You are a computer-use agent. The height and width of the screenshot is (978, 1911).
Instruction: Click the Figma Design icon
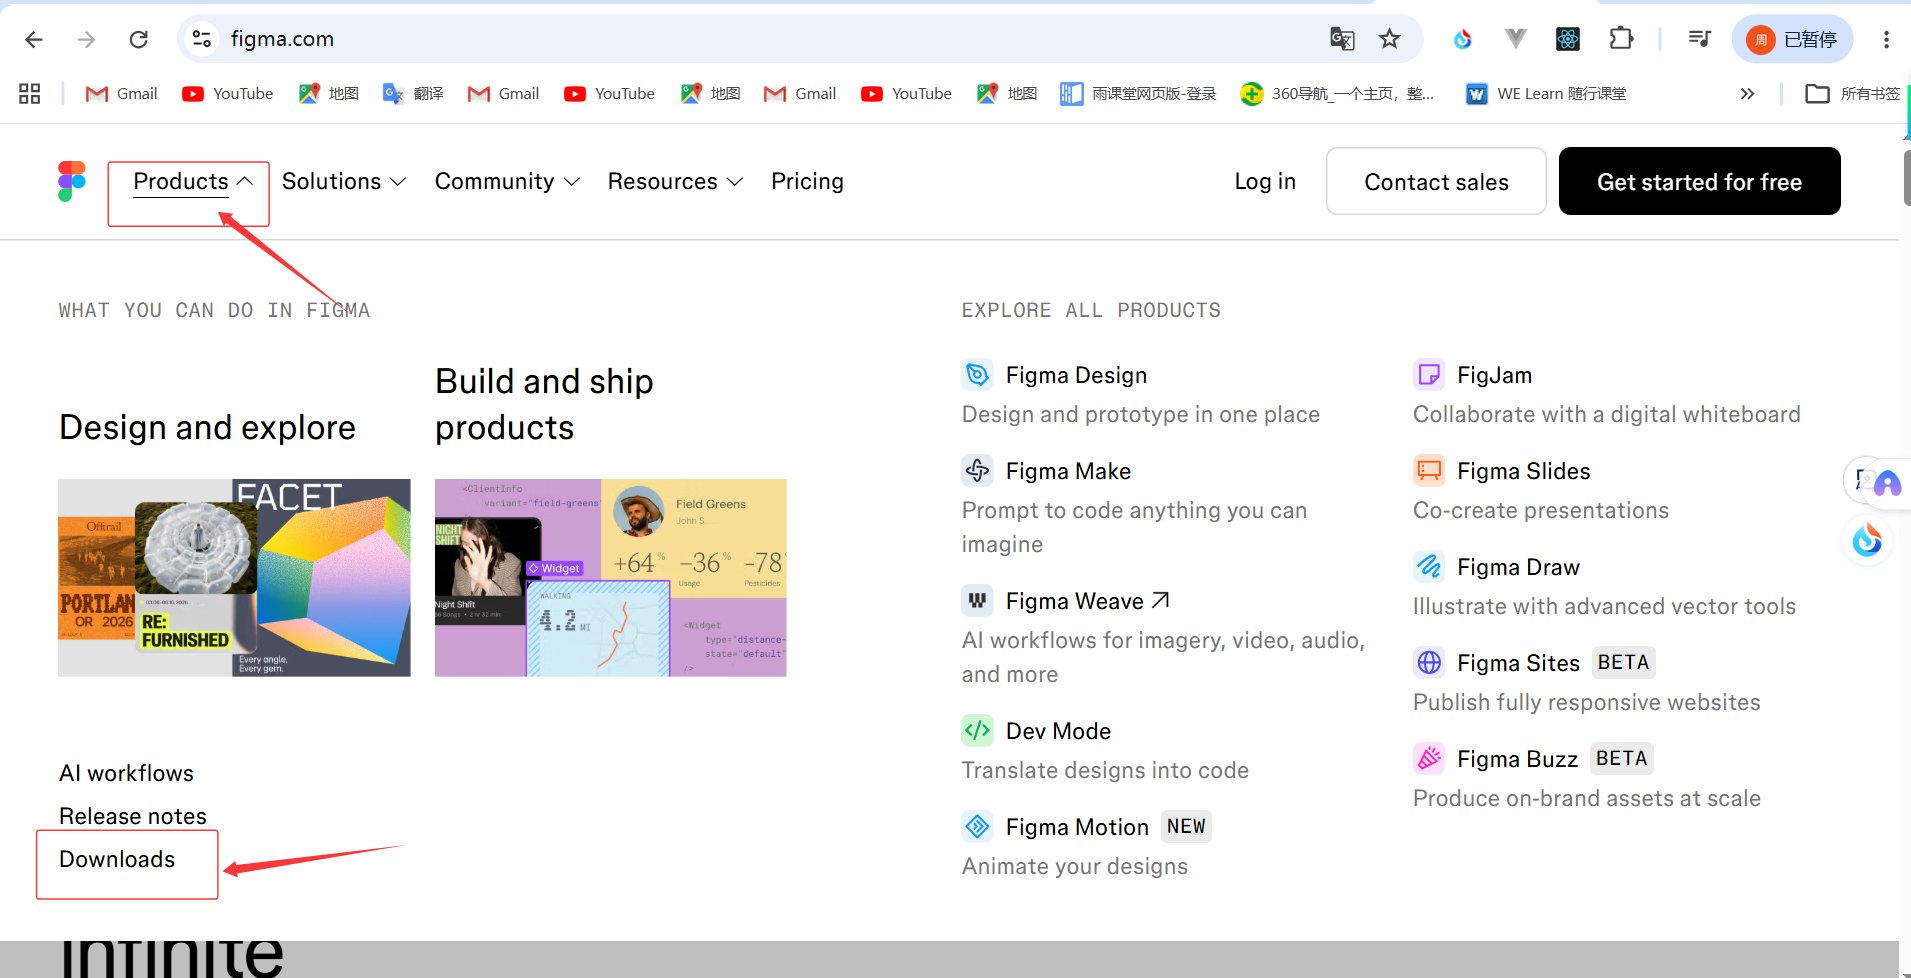(978, 375)
